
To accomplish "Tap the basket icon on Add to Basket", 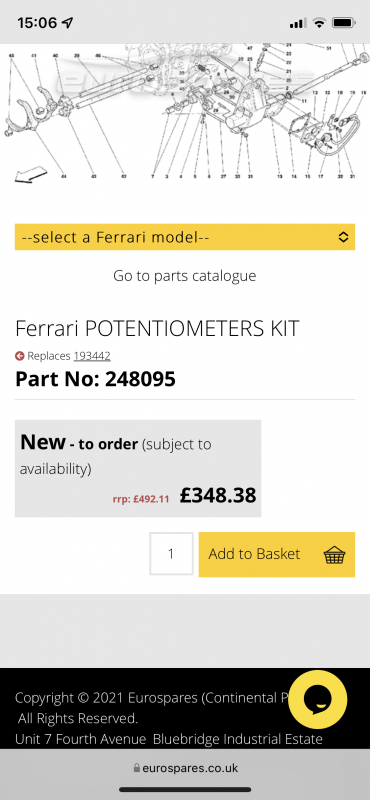I will [335, 555].
